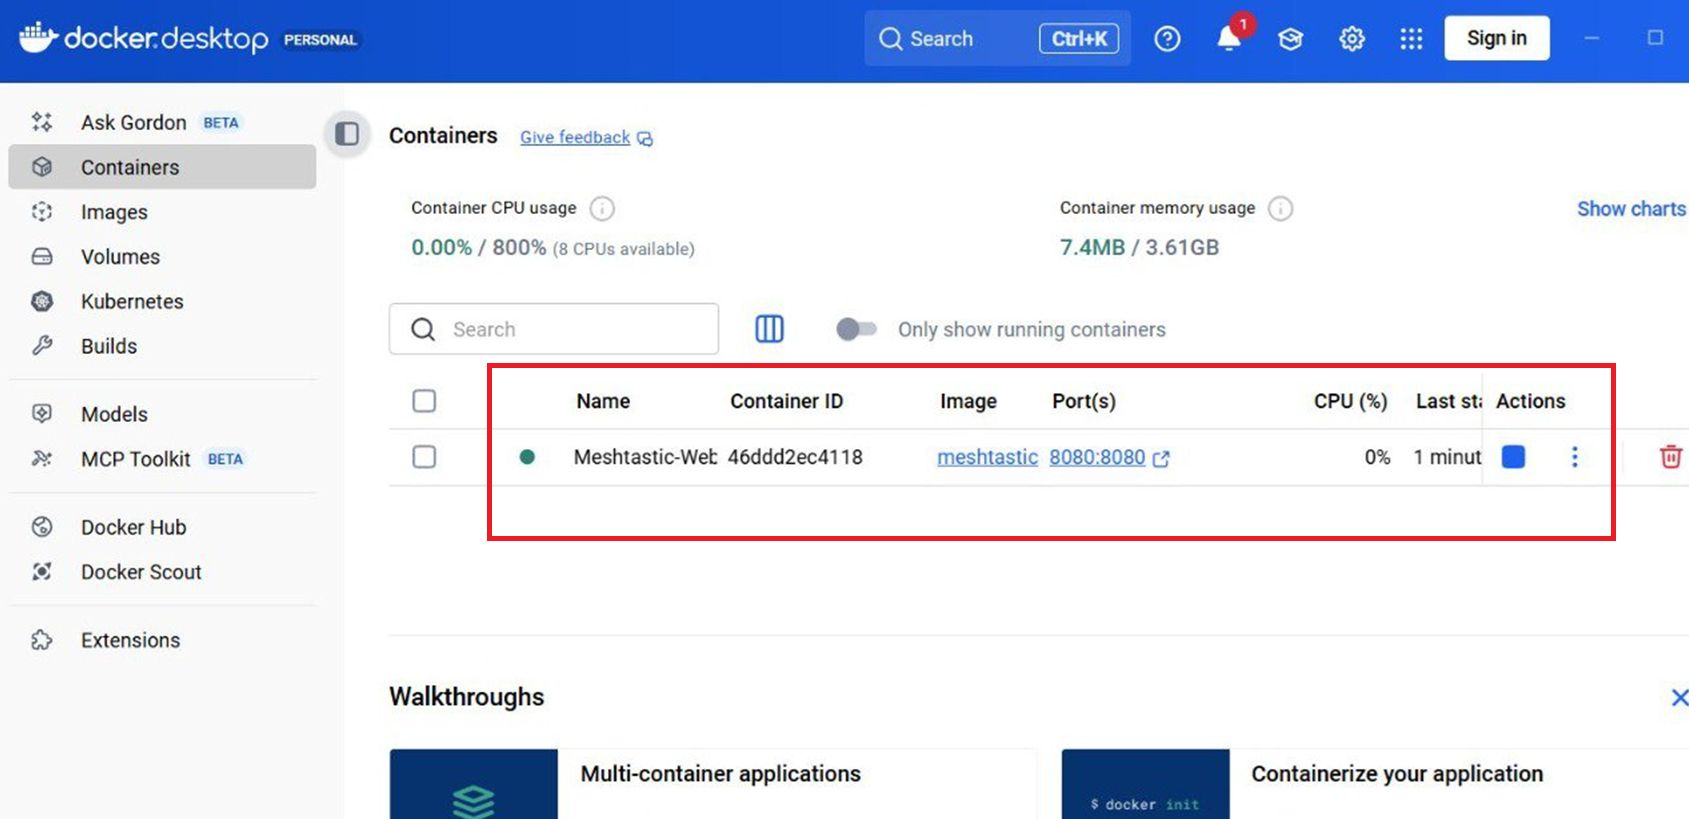Open the Images section

click(162, 212)
